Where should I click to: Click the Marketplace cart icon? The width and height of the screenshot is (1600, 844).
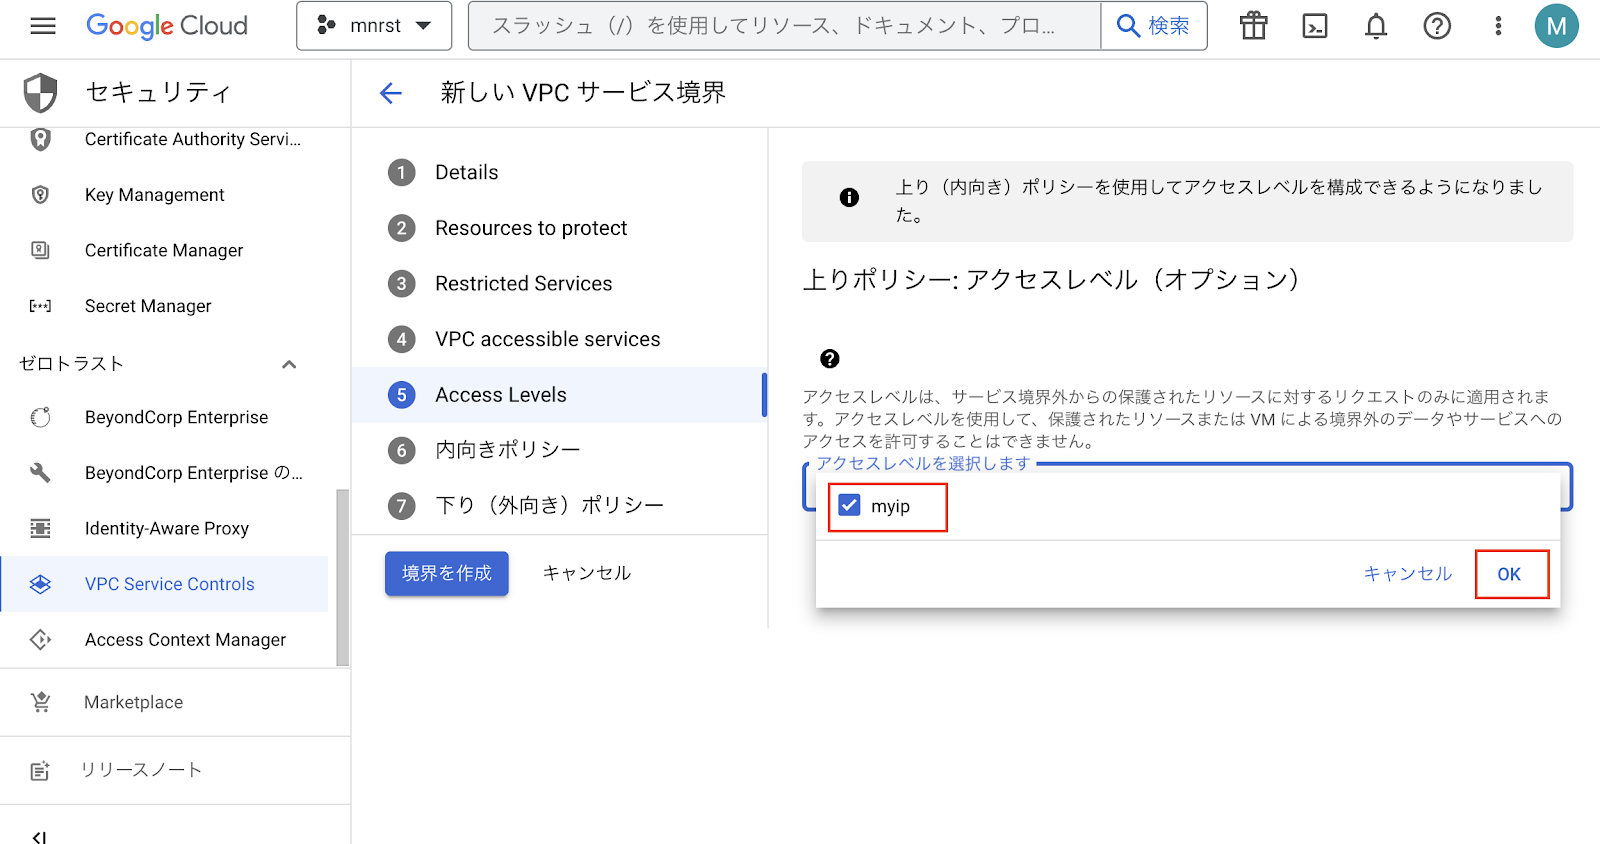40,703
